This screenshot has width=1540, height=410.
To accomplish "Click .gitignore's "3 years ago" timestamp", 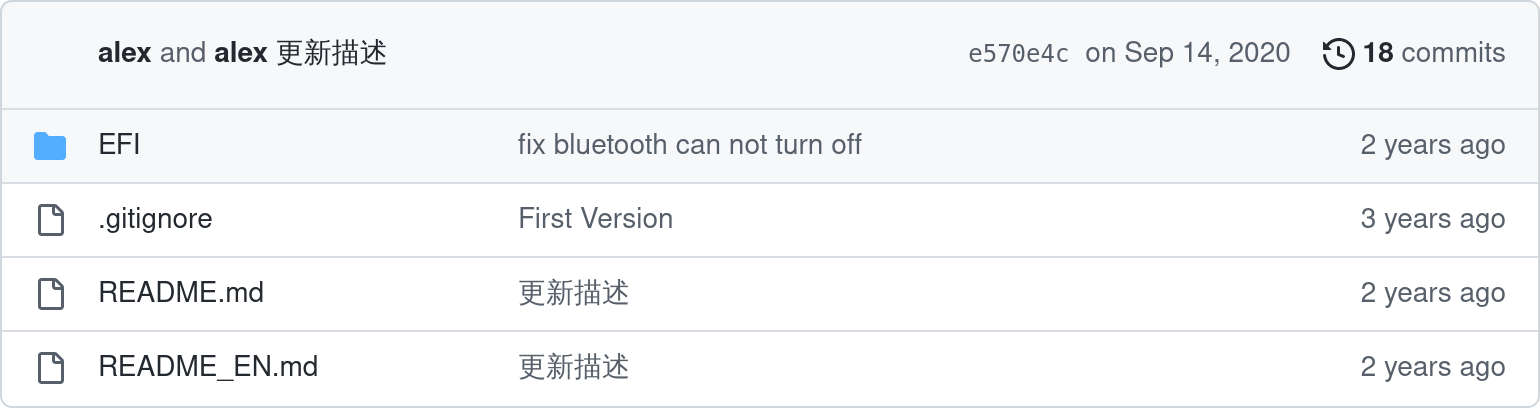I will pyautogui.click(x=1432, y=219).
